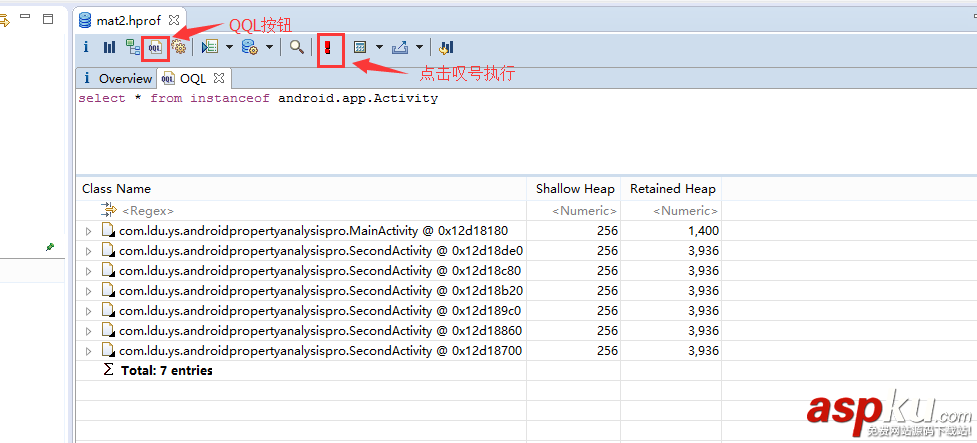Sort by the Shallow Heap column header
The width and height of the screenshot is (977, 443).
(574, 189)
